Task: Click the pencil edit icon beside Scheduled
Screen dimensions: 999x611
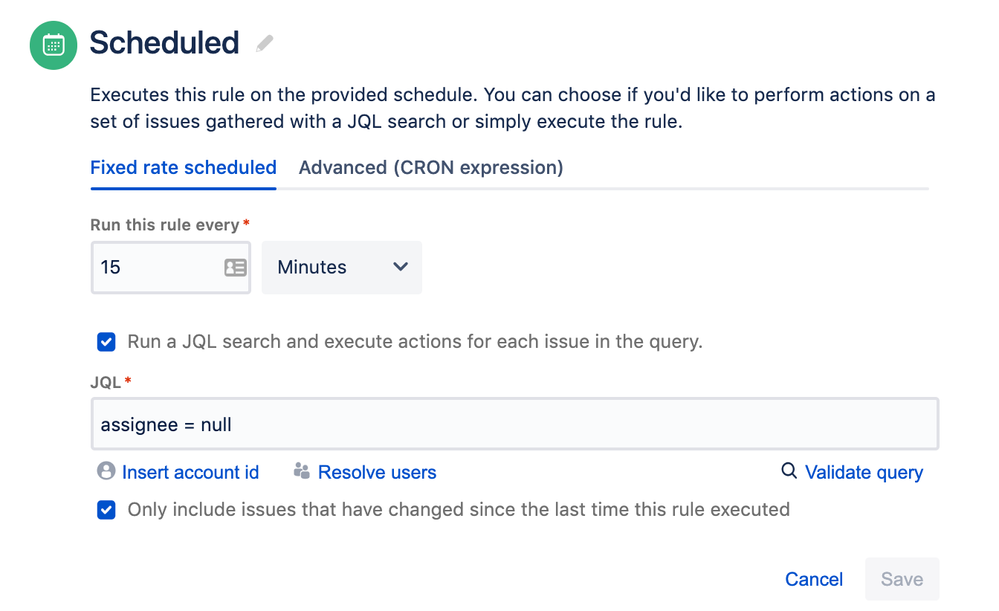Action: click(264, 43)
